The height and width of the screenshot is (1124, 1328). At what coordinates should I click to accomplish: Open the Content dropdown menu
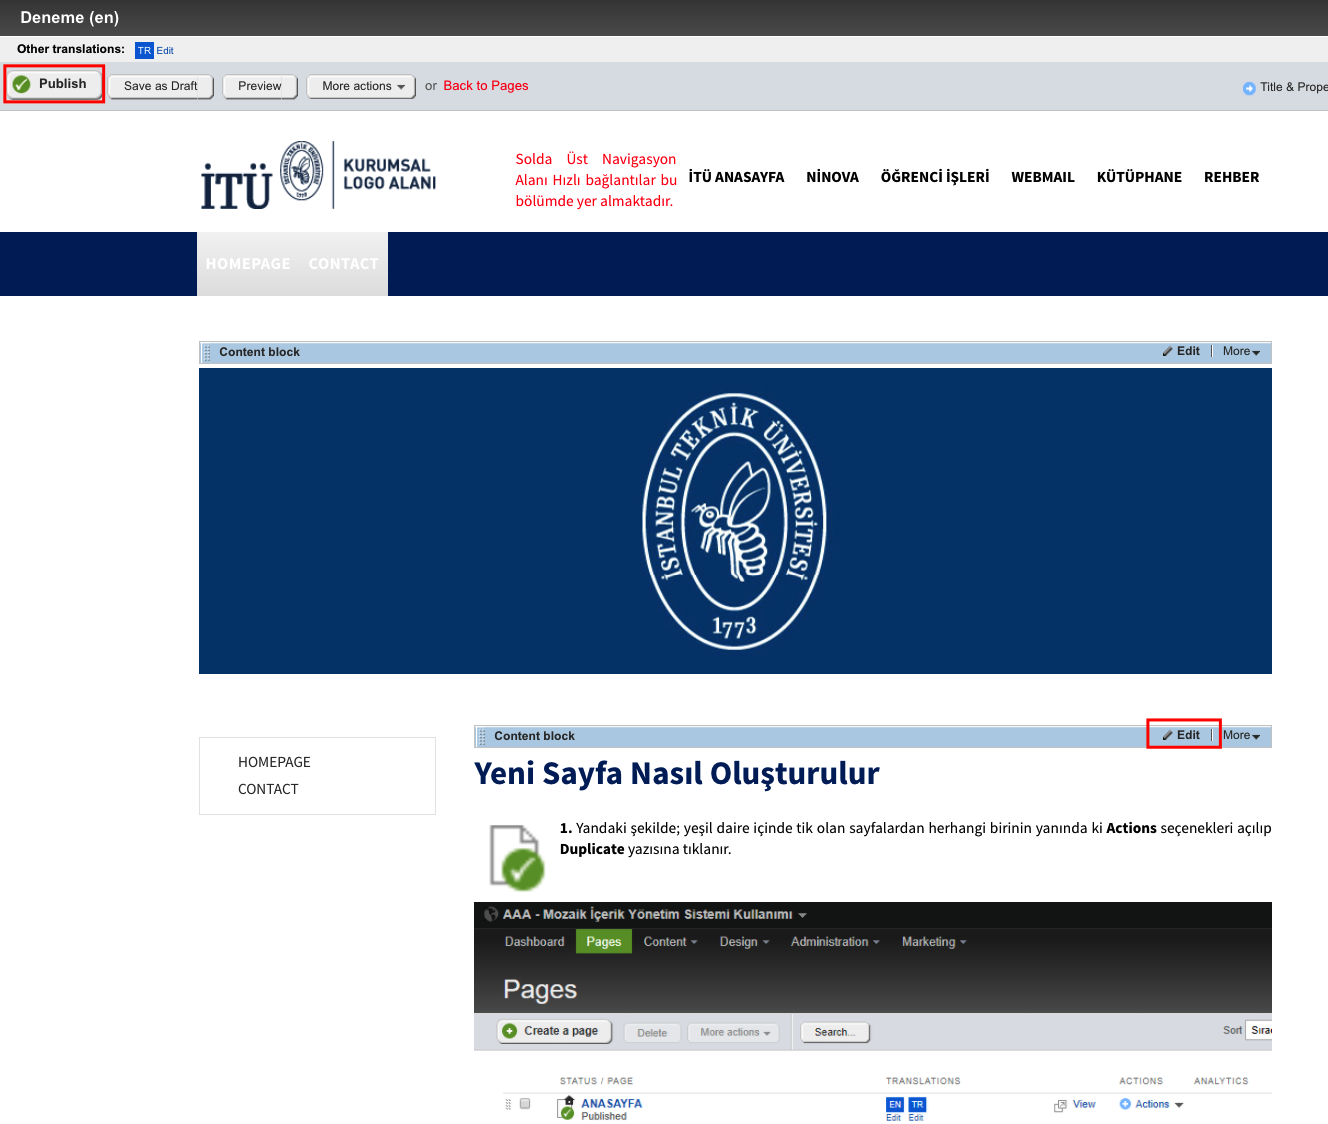click(x=670, y=942)
